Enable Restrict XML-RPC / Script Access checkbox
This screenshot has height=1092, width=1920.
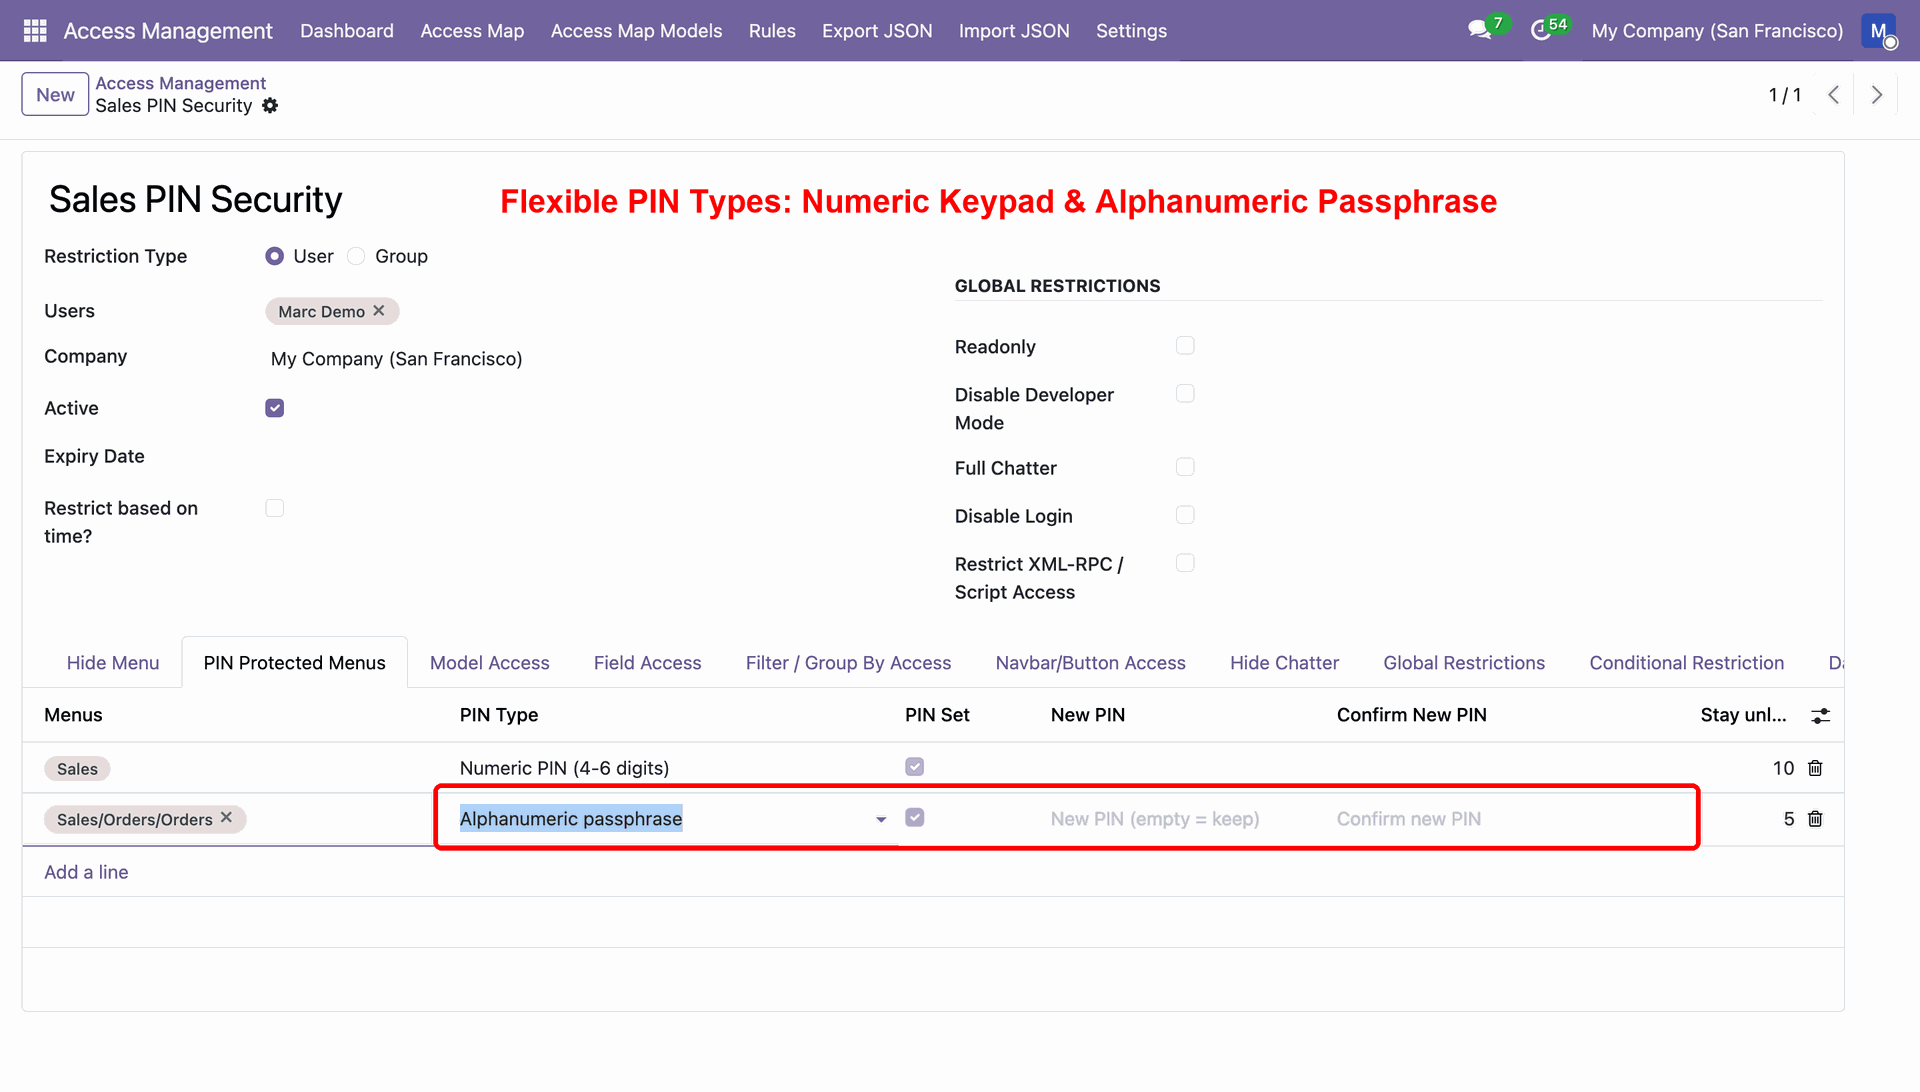click(x=1185, y=563)
